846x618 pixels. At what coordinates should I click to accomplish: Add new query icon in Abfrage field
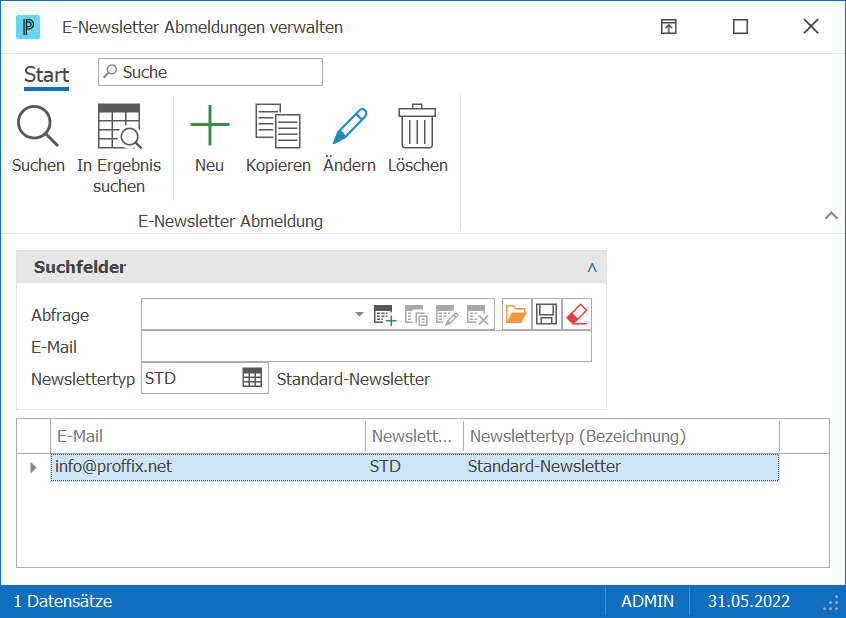(x=385, y=315)
